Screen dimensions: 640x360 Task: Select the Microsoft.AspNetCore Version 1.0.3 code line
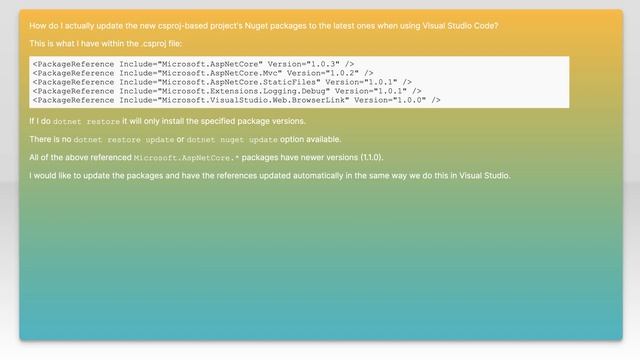193,64
